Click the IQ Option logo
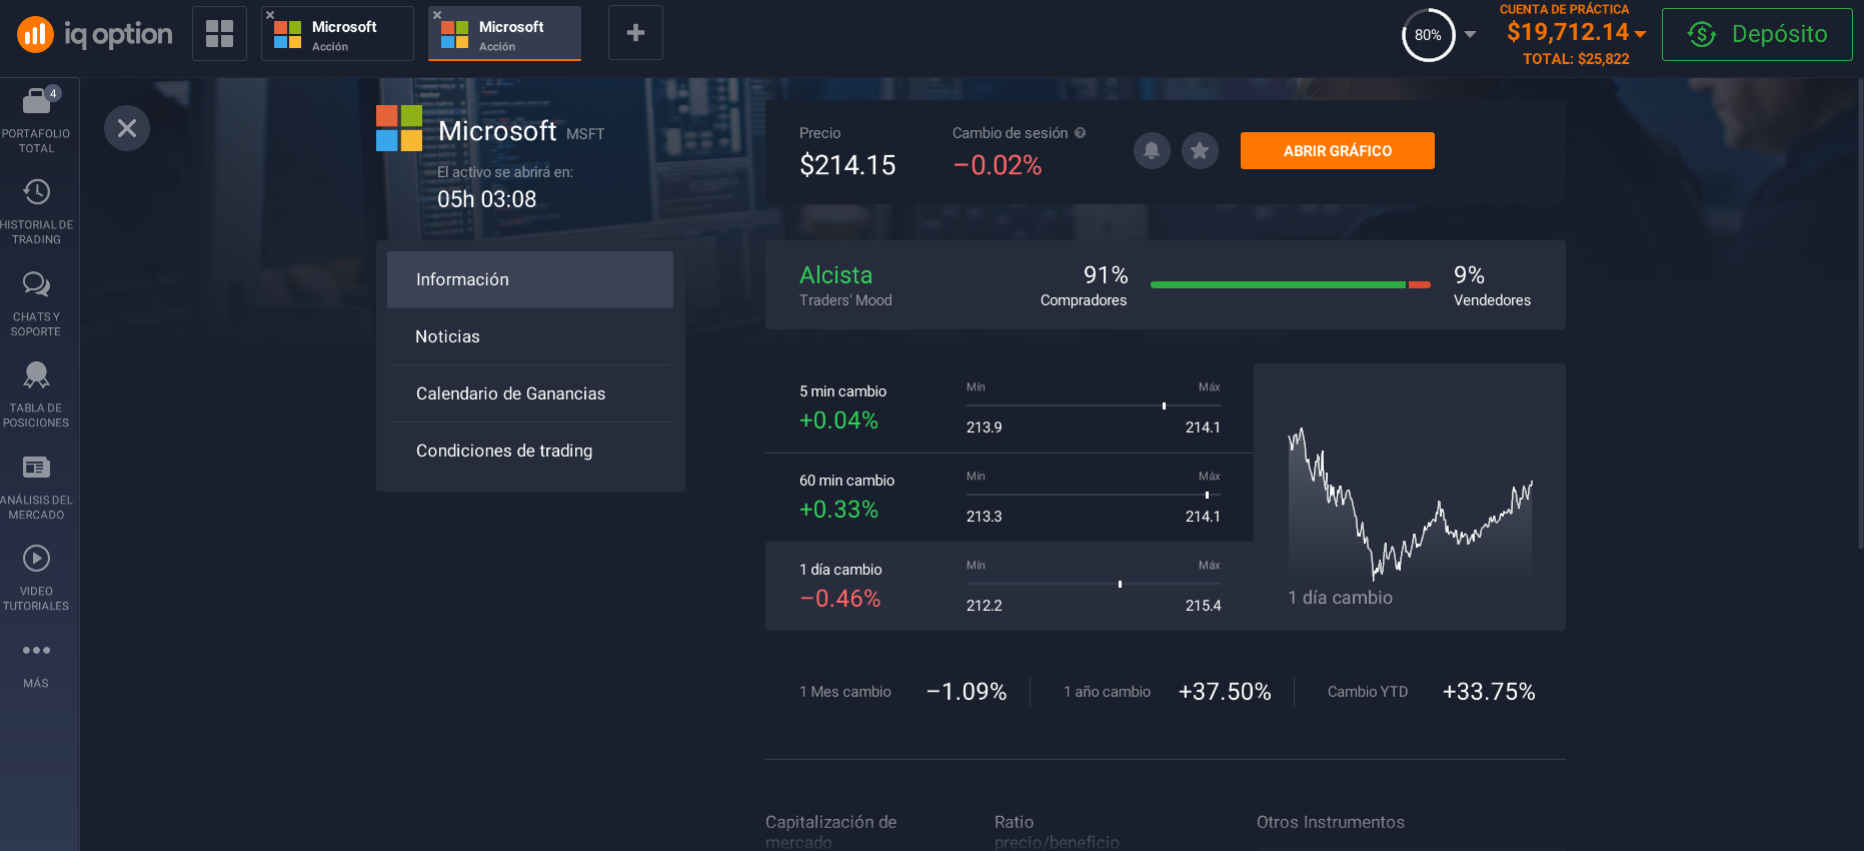Image resolution: width=1864 pixels, height=851 pixels. pyautogui.click(x=95, y=34)
